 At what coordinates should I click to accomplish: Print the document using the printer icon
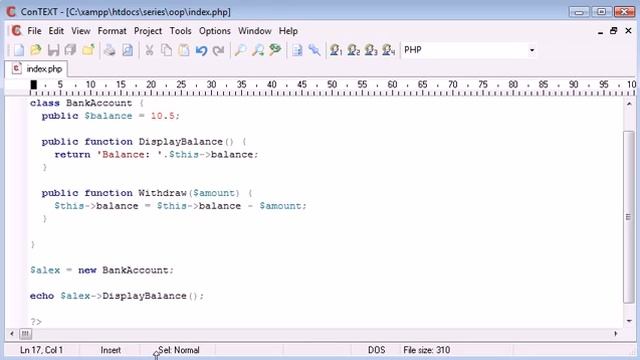pyautogui.click(x=109, y=50)
